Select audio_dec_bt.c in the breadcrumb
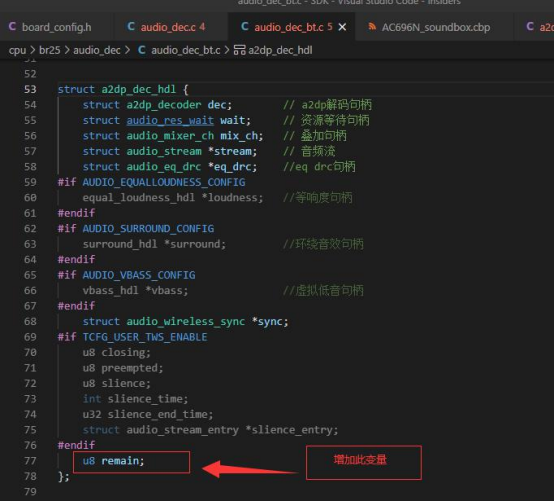 [186, 50]
